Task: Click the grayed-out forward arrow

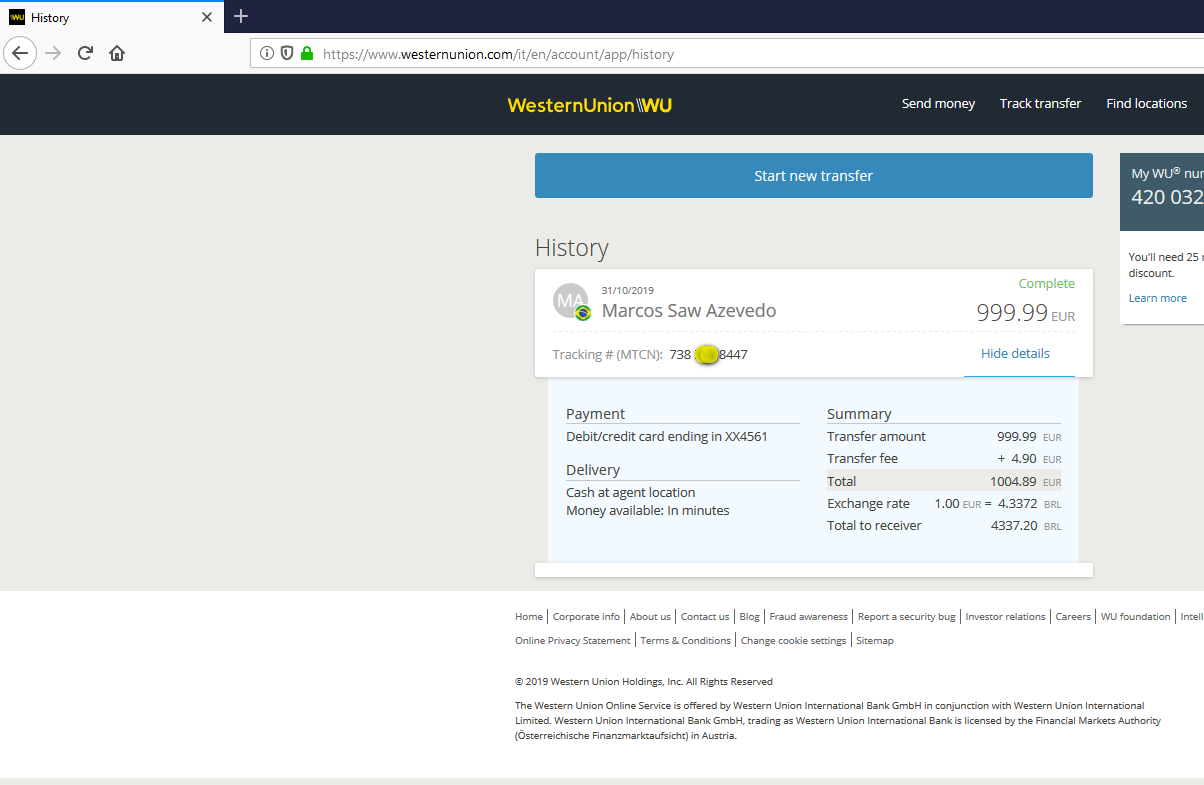Action: pyautogui.click(x=52, y=53)
